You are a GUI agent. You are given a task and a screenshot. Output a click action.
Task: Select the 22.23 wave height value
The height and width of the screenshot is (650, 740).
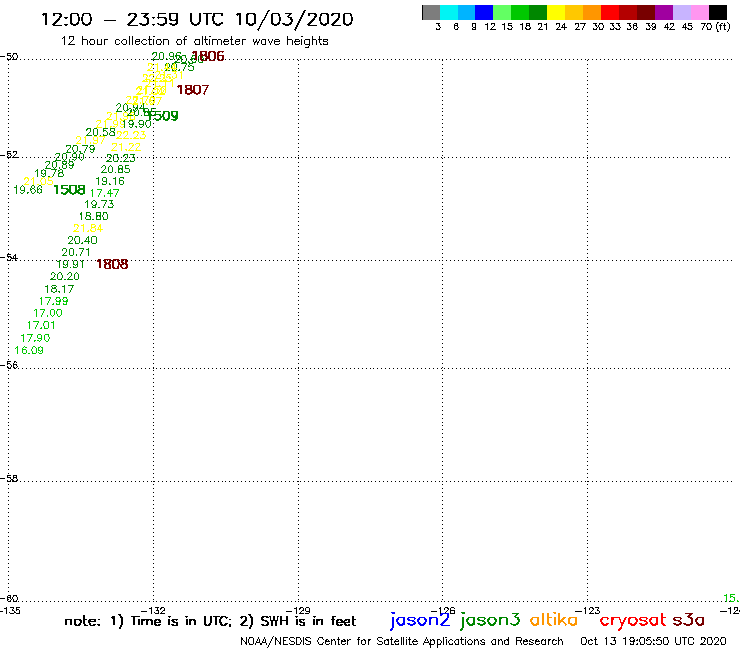point(131,135)
